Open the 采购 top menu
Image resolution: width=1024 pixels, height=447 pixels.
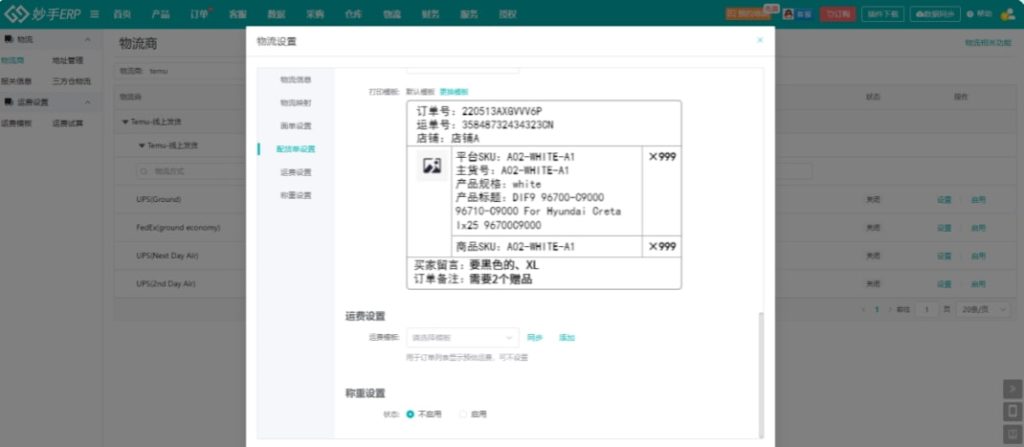coord(315,14)
